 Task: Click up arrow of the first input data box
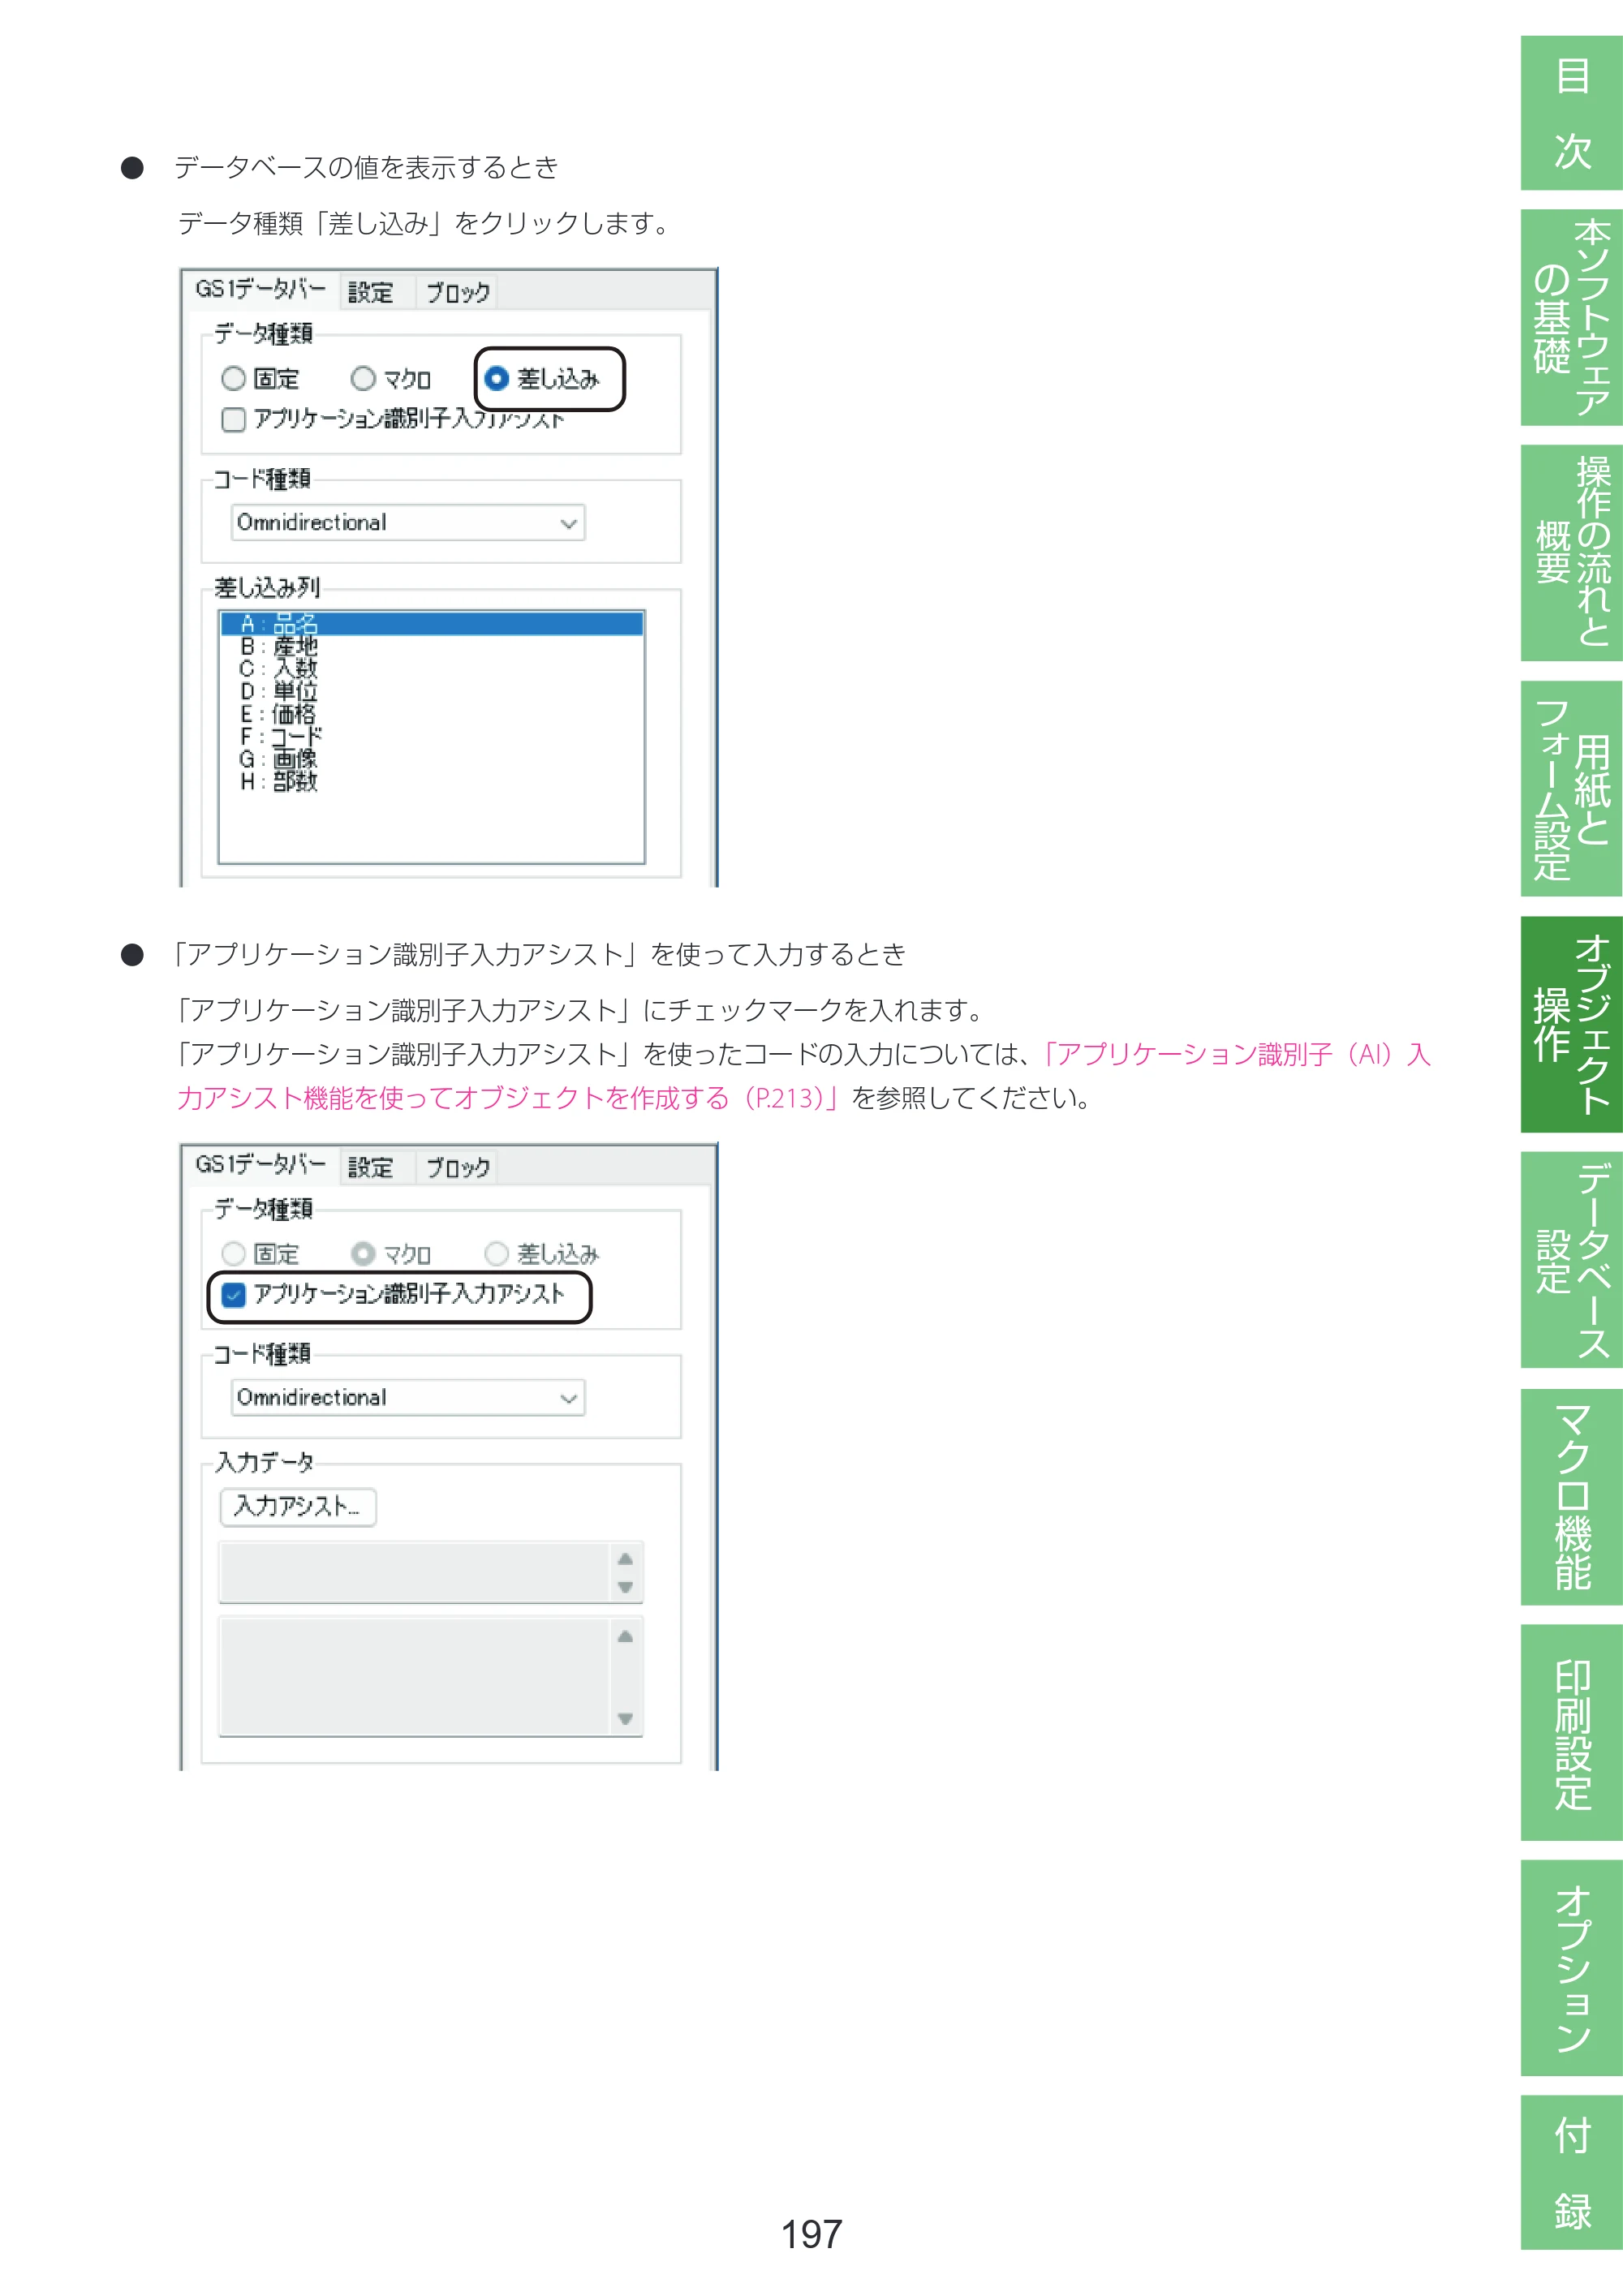(x=625, y=1559)
